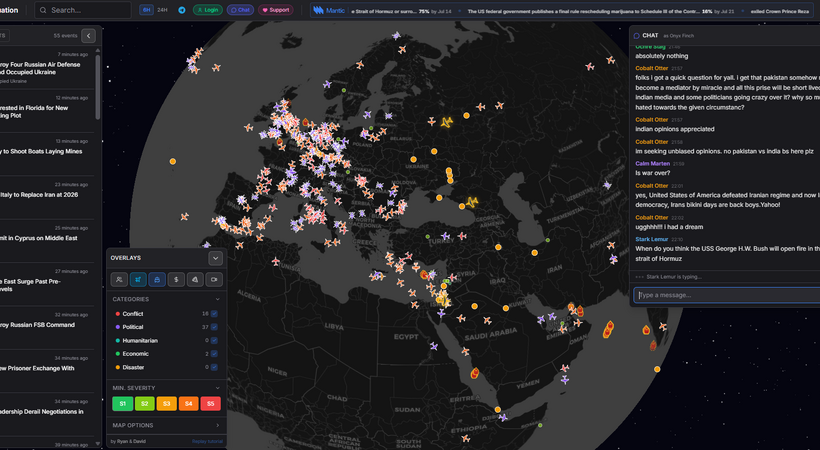
Task: Open the Replay tutorial link
Action: coord(206,441)
